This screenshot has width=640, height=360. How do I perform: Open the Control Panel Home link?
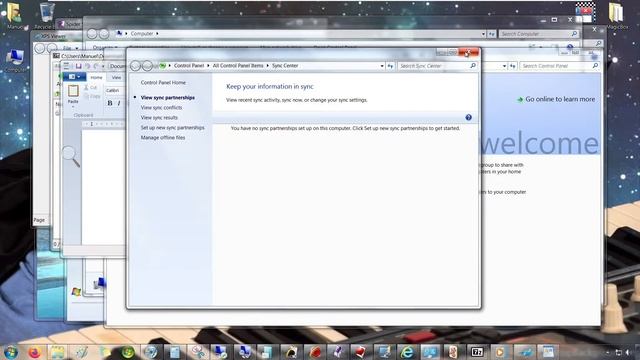[163, 82]
